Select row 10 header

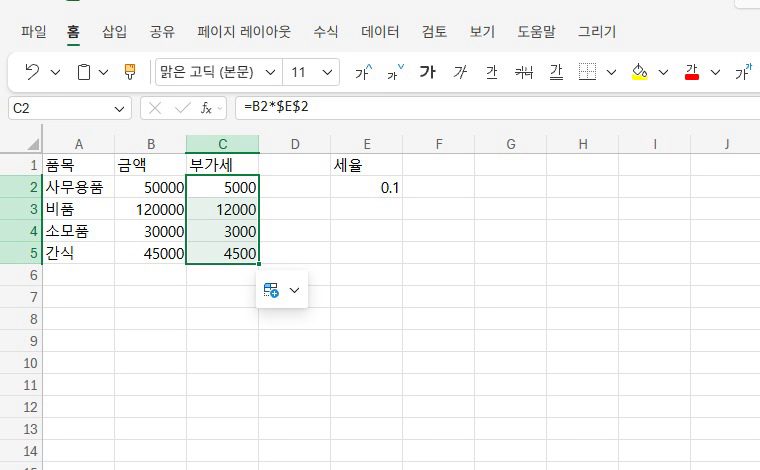21,363
